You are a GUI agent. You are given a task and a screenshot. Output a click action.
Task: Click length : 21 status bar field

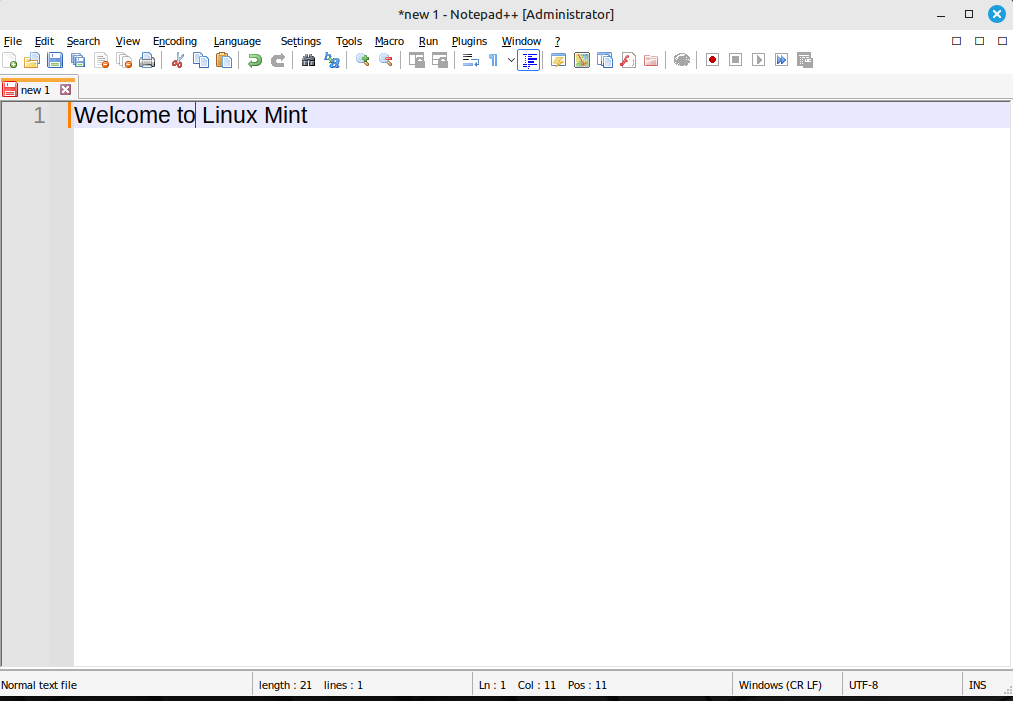click(285, 685)
